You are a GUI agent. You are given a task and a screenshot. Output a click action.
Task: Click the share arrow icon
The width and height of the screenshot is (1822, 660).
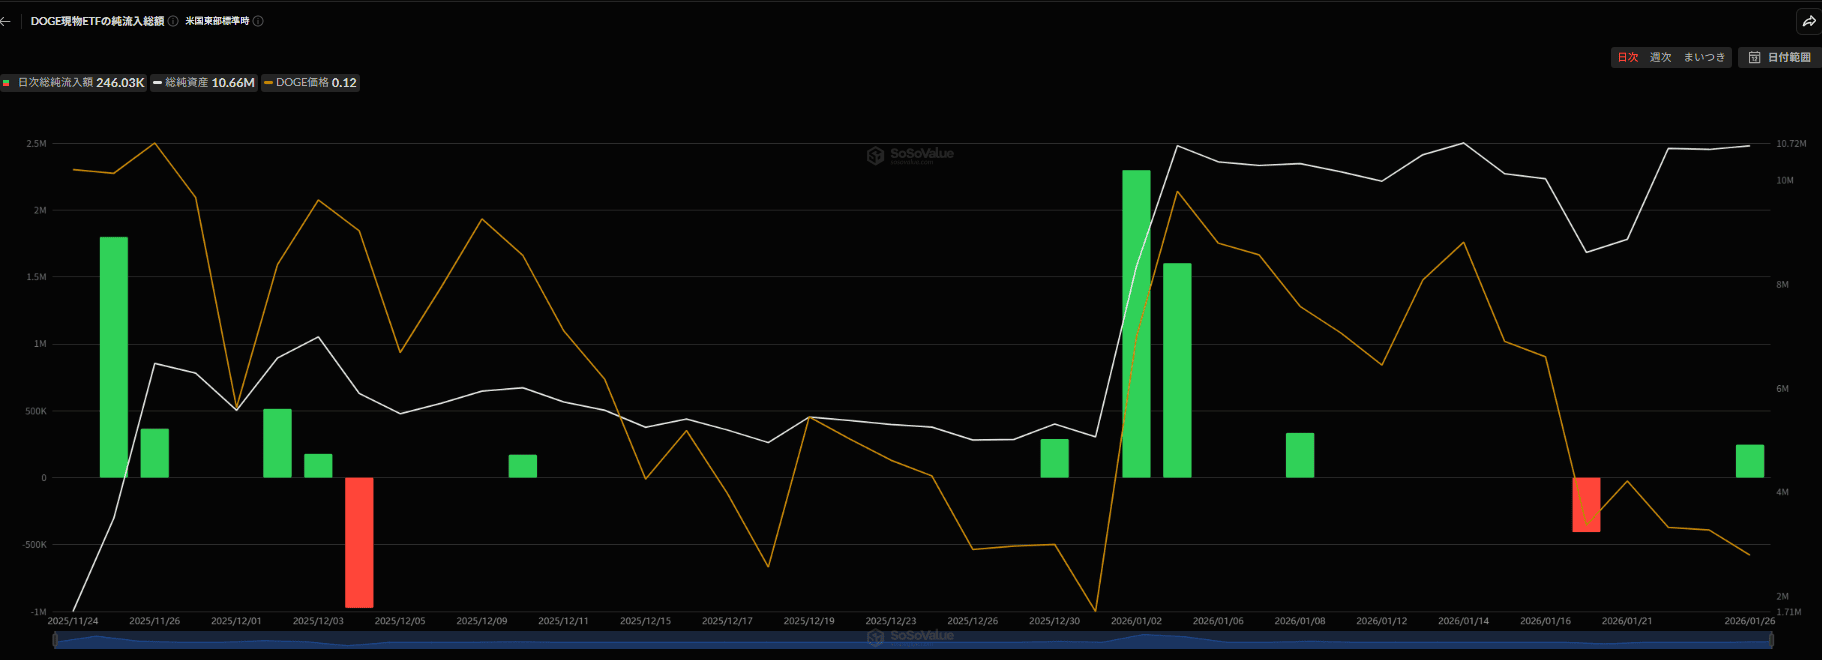tap(1808, 21)
